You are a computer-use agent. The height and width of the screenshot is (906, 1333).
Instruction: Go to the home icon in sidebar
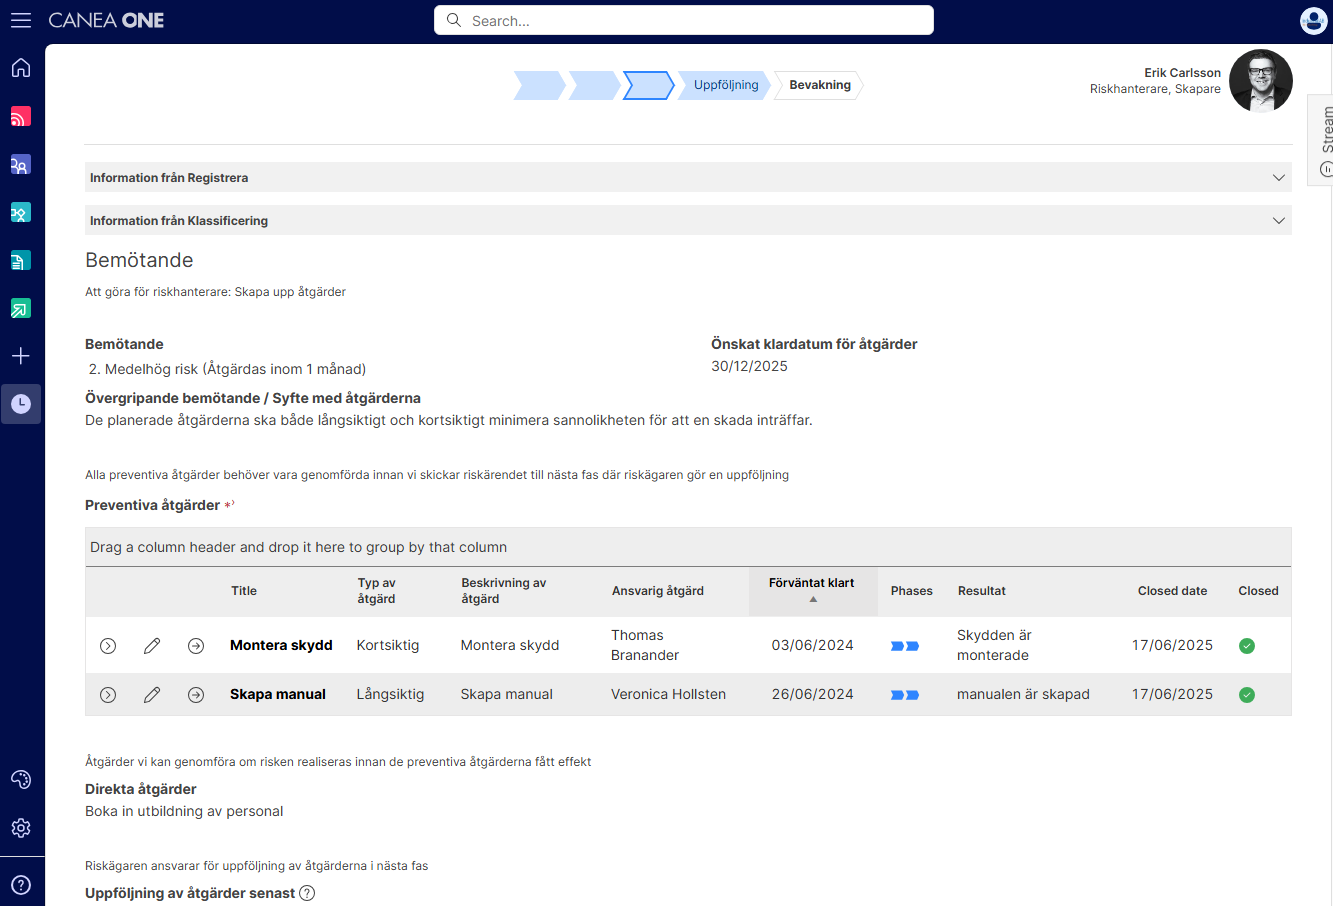point(21,68)
